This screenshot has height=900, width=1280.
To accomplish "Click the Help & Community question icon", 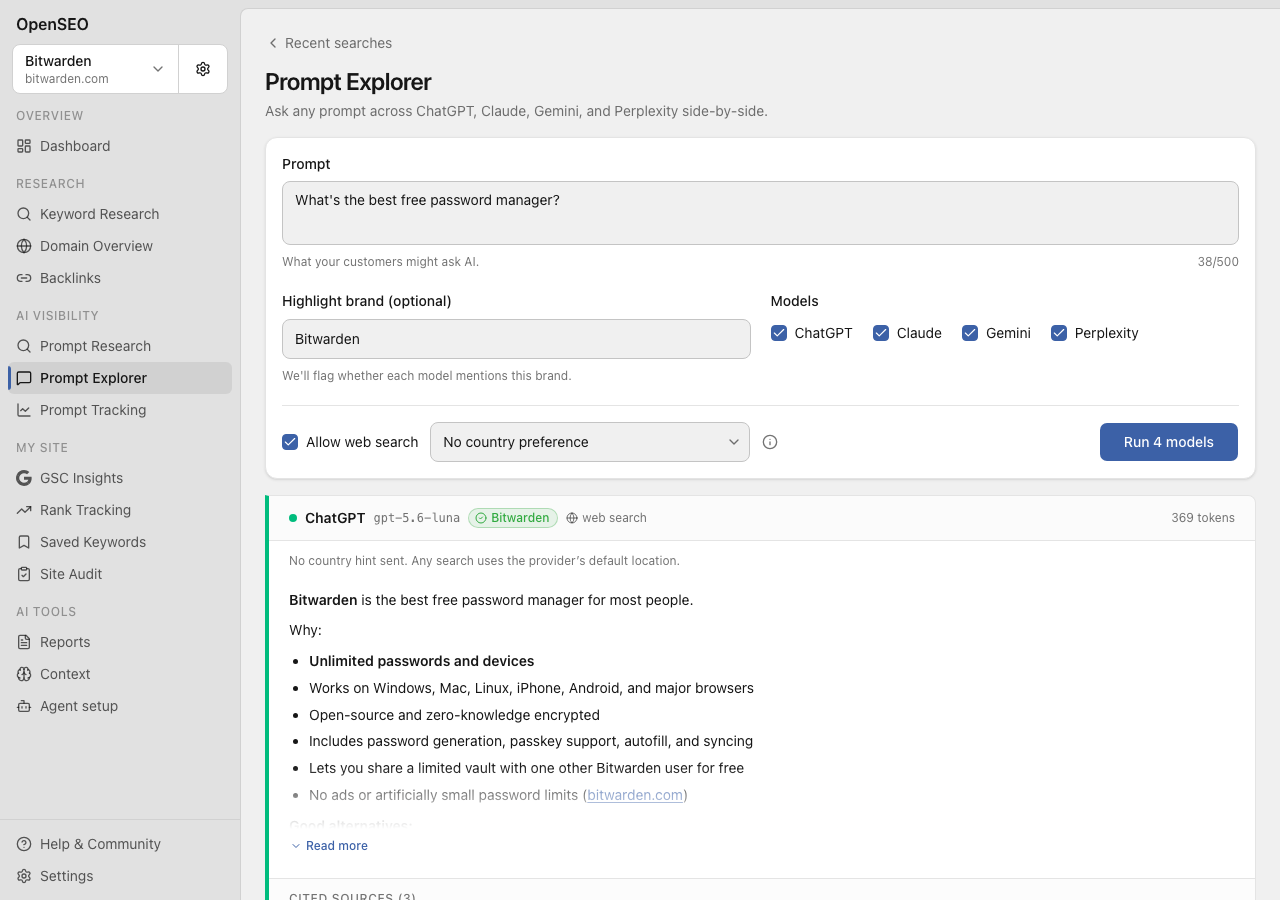I will [x=24, y=844].
